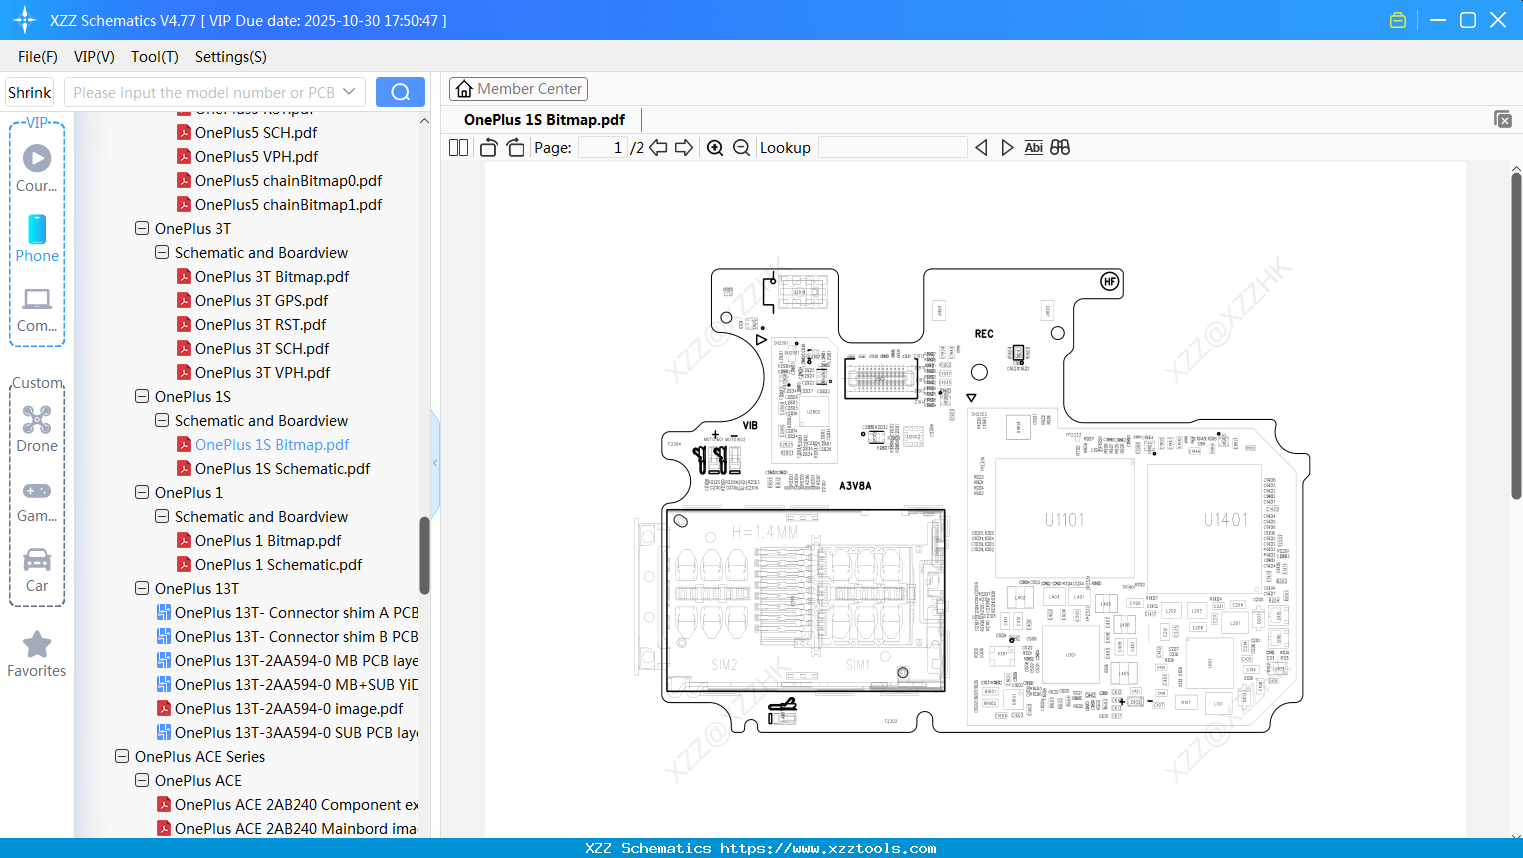Click the file tree vertical scrollbar
The image size is (1523, 858).
tap(424, 555)
